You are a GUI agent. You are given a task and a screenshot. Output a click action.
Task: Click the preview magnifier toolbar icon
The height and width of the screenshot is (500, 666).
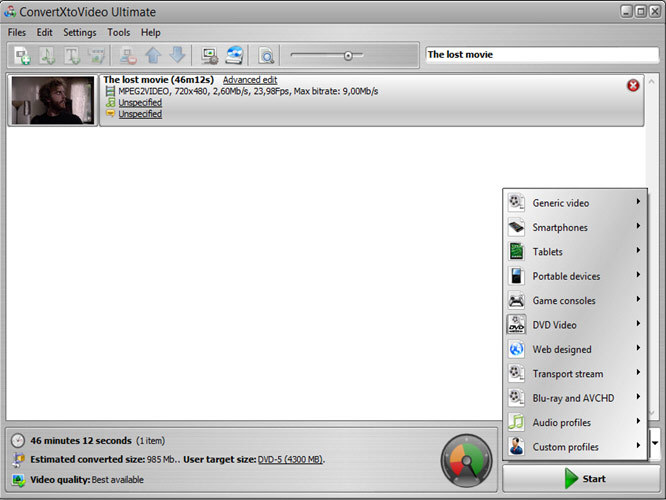pos(266,55)
